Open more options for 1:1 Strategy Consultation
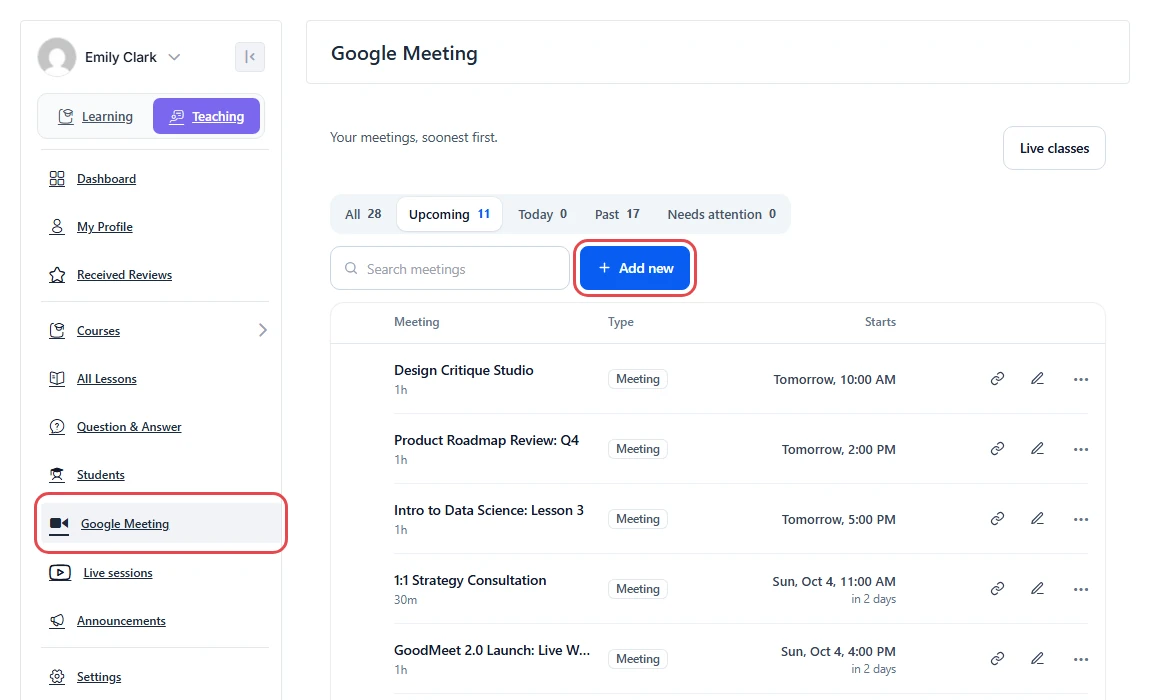Screen dimensions: 1154x700 [x=1080, y=589]
